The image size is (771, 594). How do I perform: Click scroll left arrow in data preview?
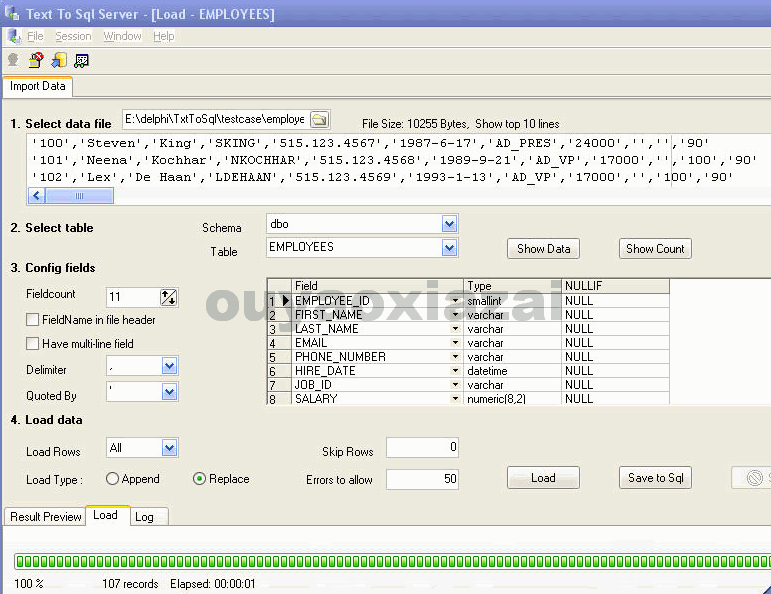pos(37,196)
